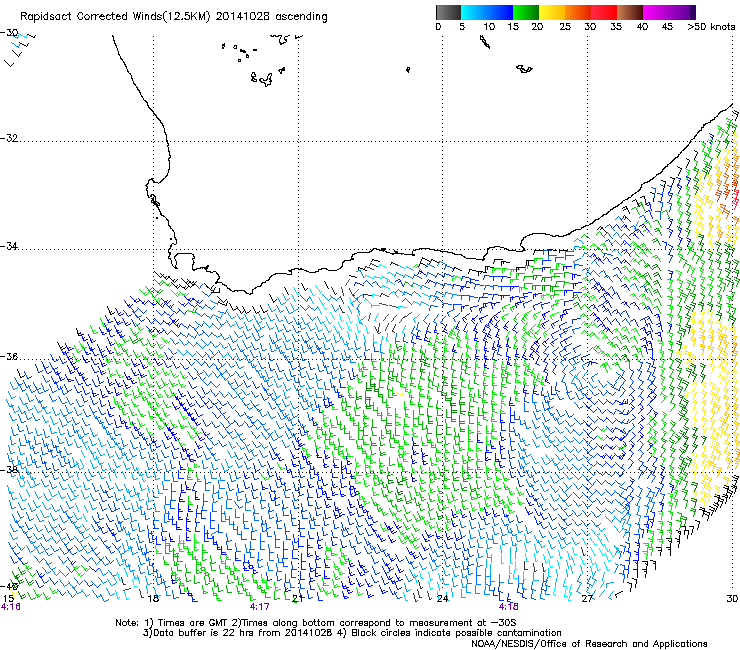Screen dimensions: 740x650
Task: Click the yellow 20-25 knots legend swatch
Action: (x=552, y=12)
